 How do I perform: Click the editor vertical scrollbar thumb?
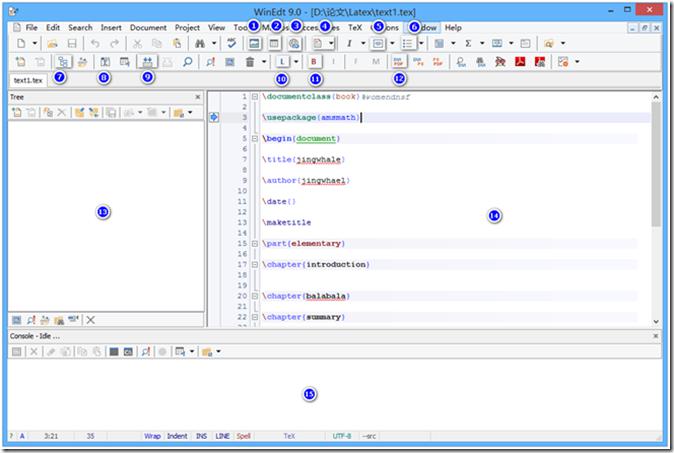[656, 164]
